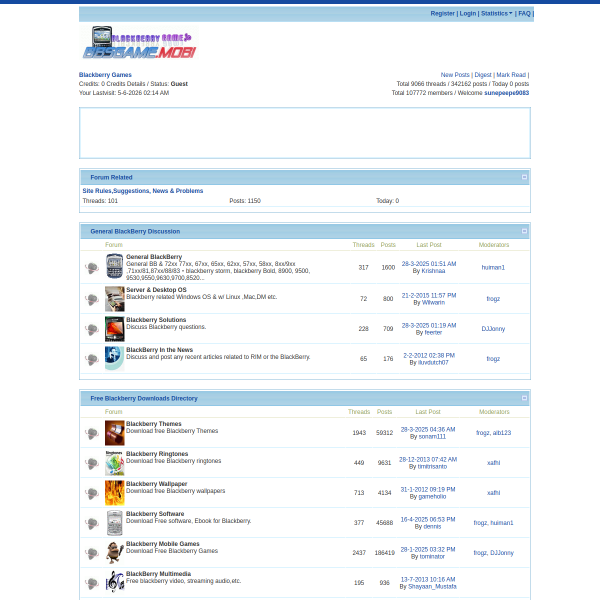The height and width of the screenshot is (600, 600).
Task: Open Server & Desktop OS forum title
Action: pos(156,290)
